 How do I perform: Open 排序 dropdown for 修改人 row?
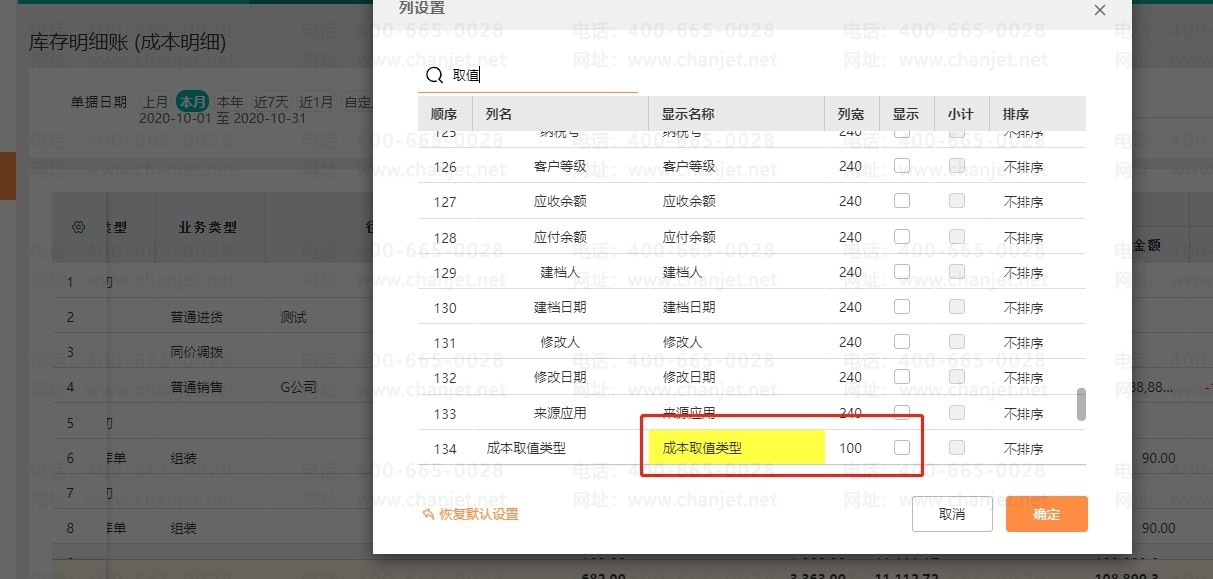pos(1024,343)
